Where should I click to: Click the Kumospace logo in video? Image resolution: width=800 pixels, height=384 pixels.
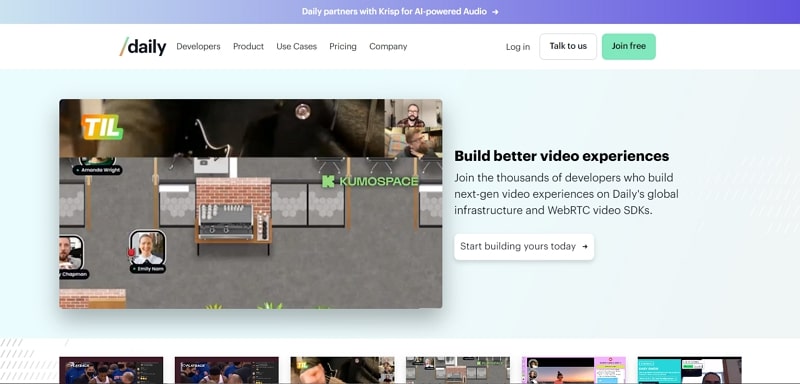(x=370, y=181)
